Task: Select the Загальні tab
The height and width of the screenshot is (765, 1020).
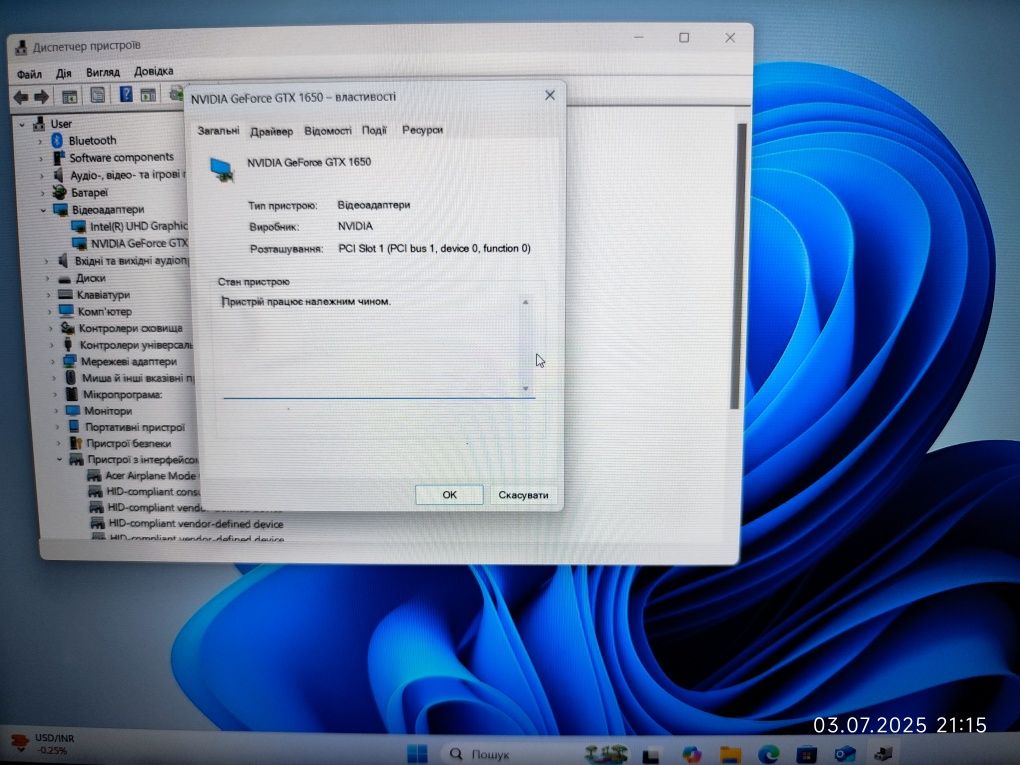Action: (218, 131)
